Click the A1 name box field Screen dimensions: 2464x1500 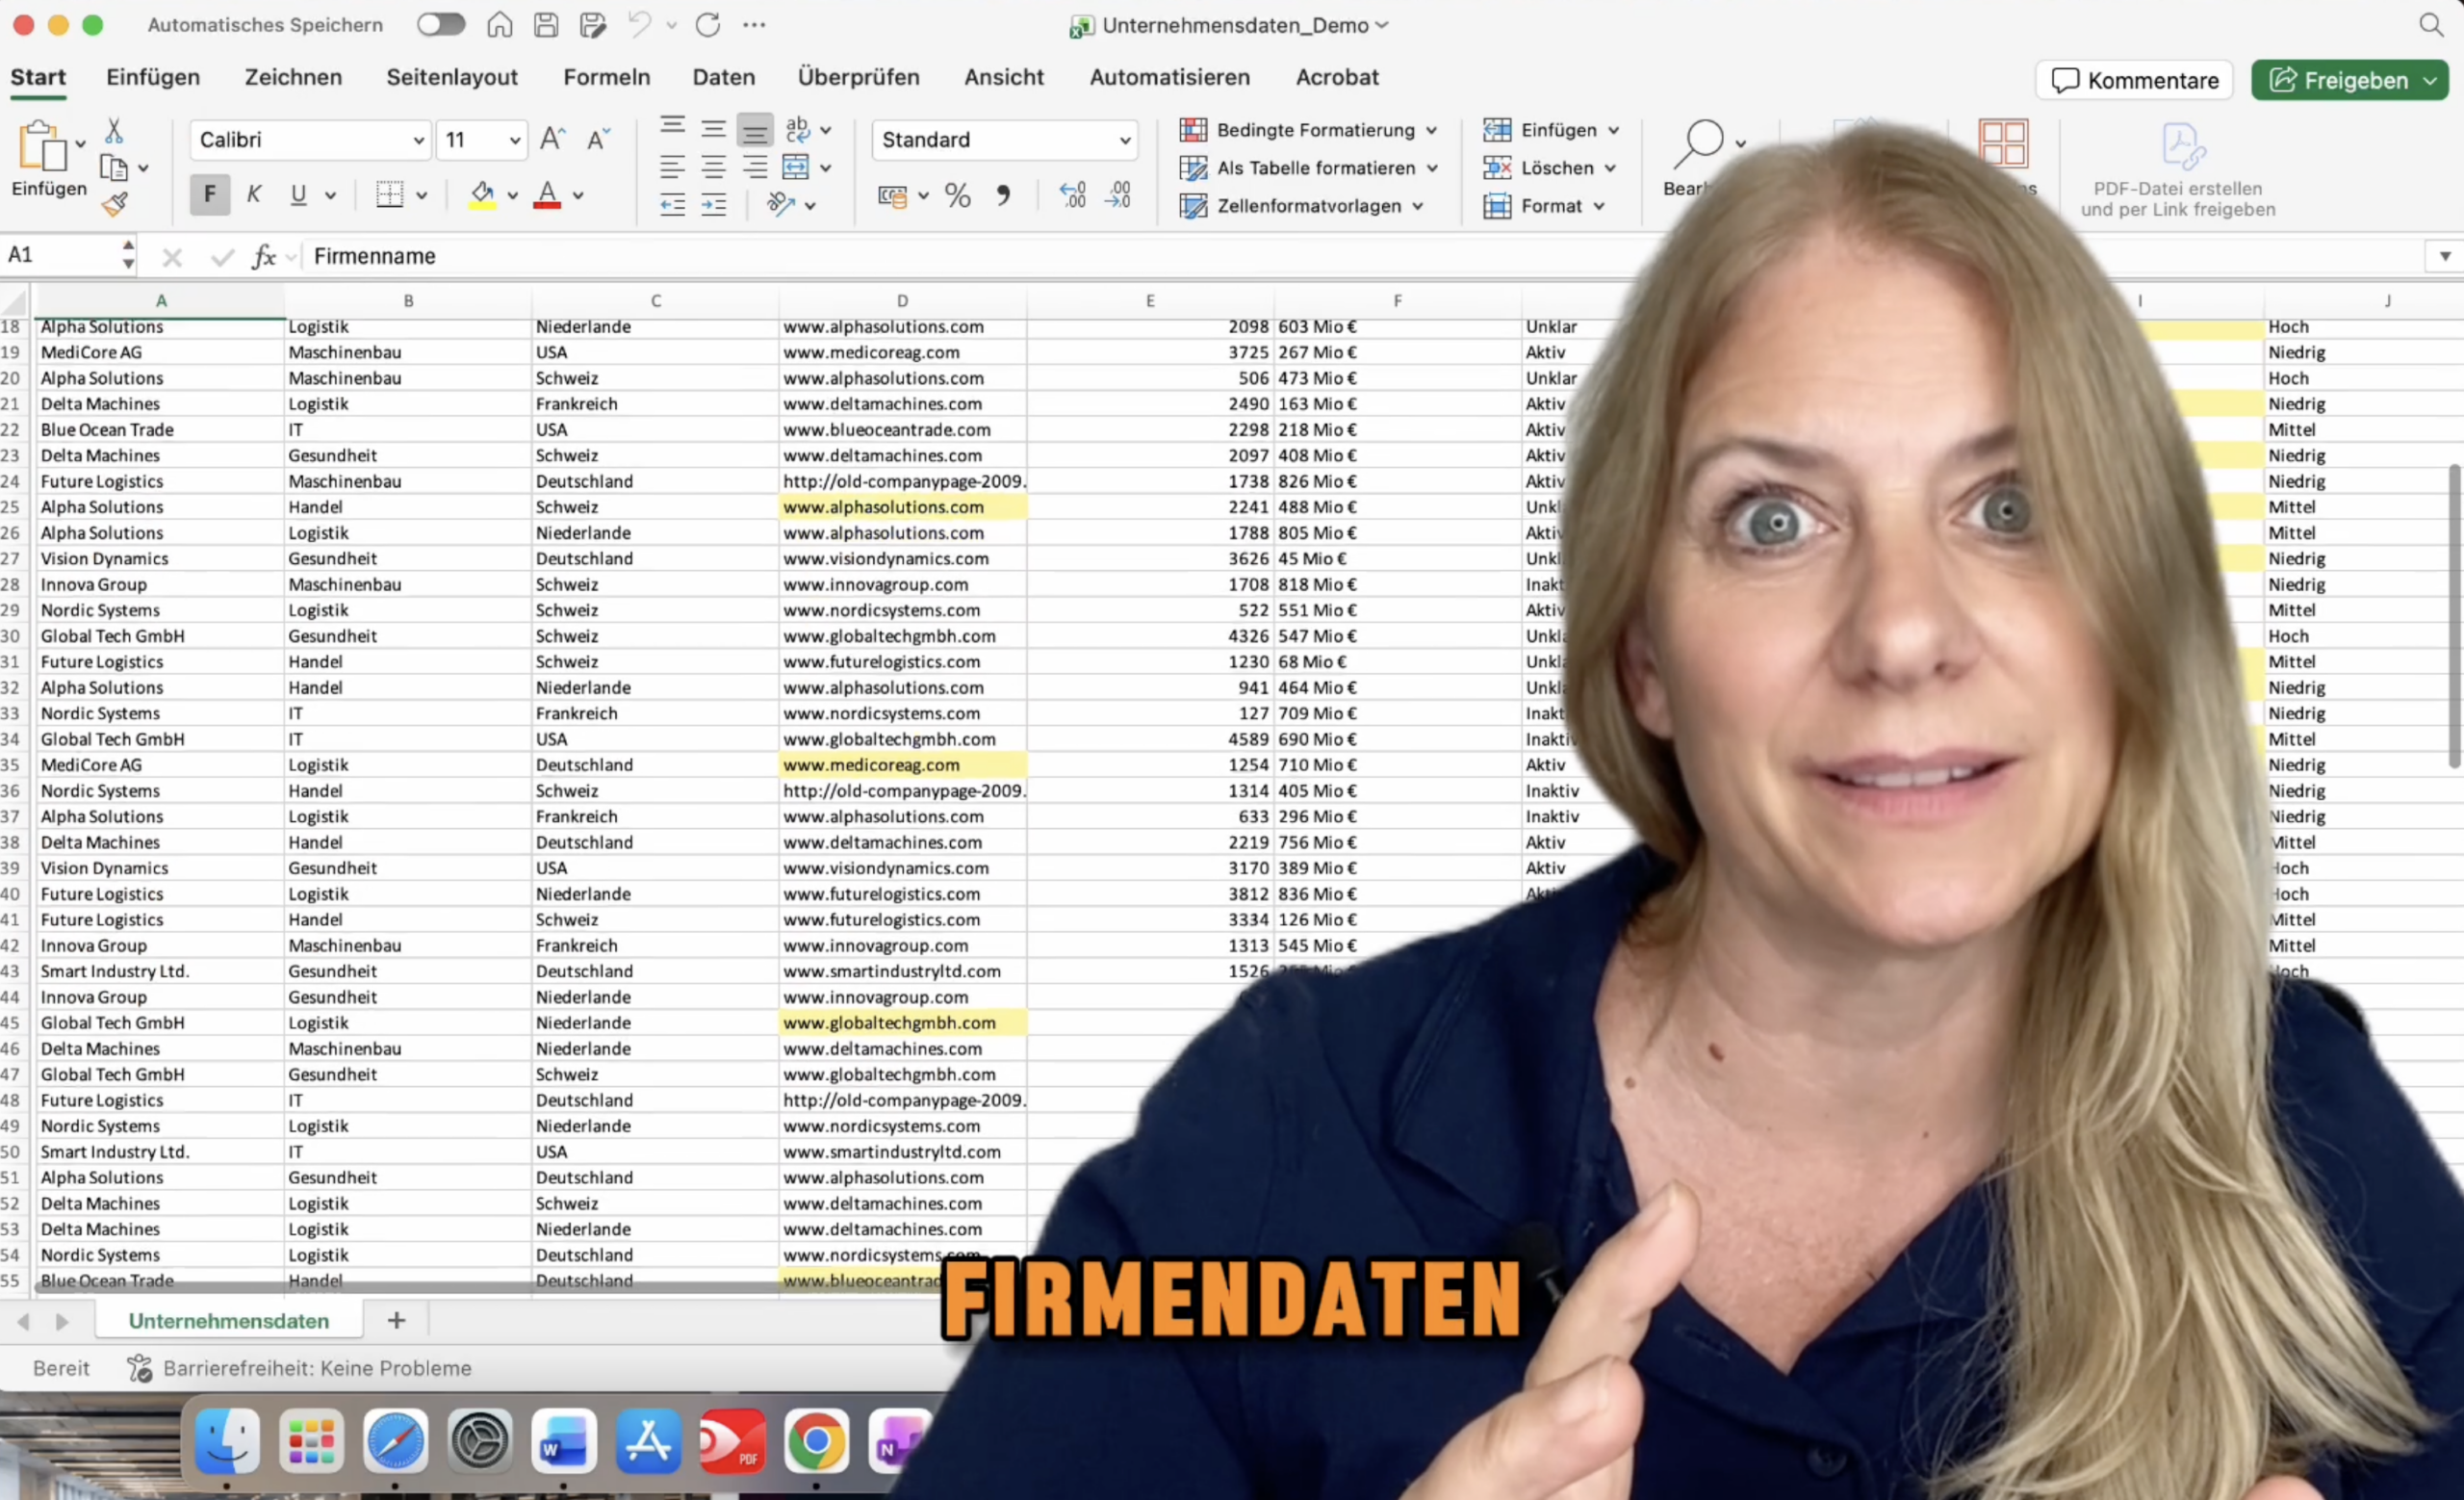[61, 256]
